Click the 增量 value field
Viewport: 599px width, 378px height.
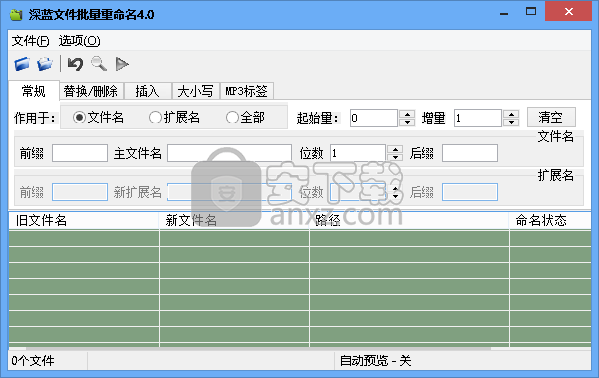coord(478,118)
